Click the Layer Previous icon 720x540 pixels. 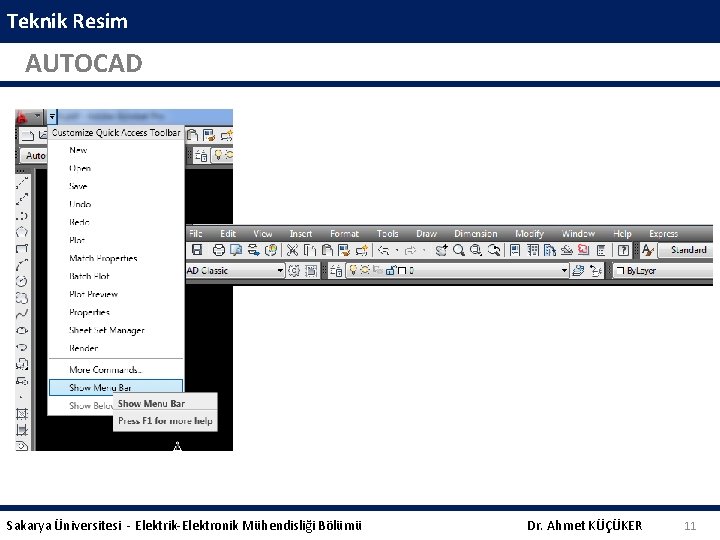point(596,271)
